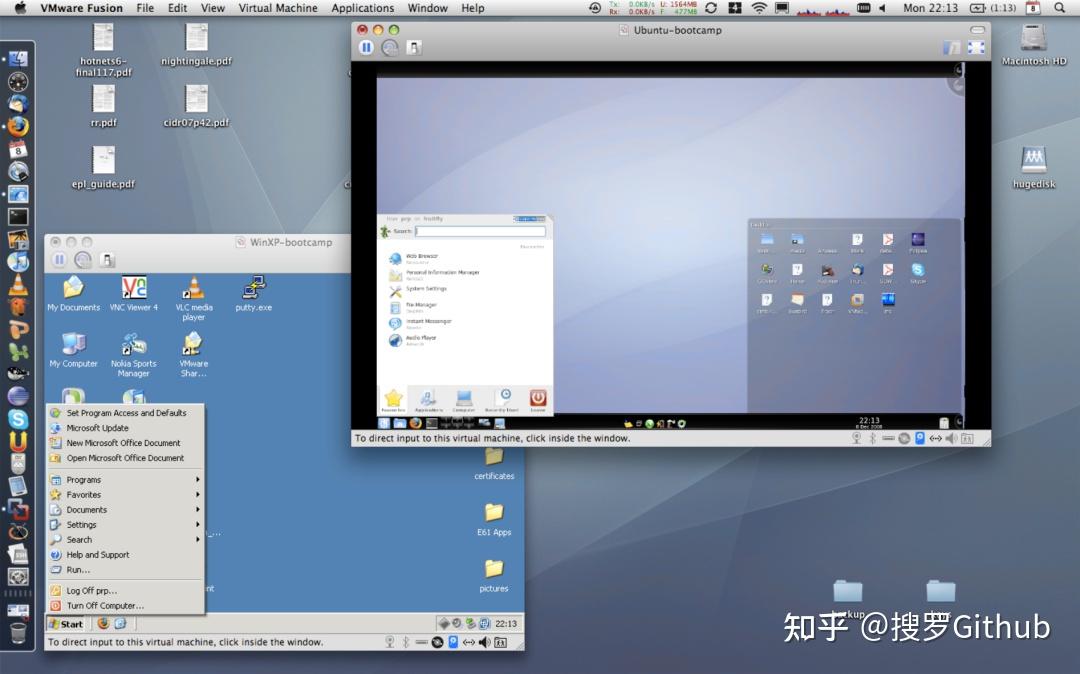Select the Computer tab in KDE launcher

point(464,400)
